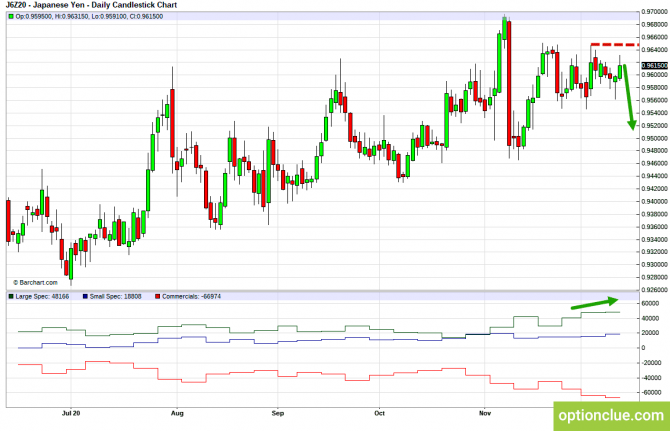Click the 'Large Spec: 48166' legend entry
670x431 pixels.
coord(42,296)
